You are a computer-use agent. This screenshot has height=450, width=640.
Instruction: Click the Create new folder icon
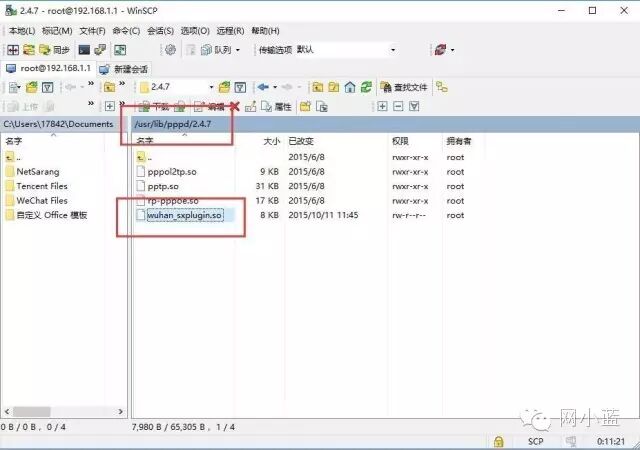[x=305, y=107]
